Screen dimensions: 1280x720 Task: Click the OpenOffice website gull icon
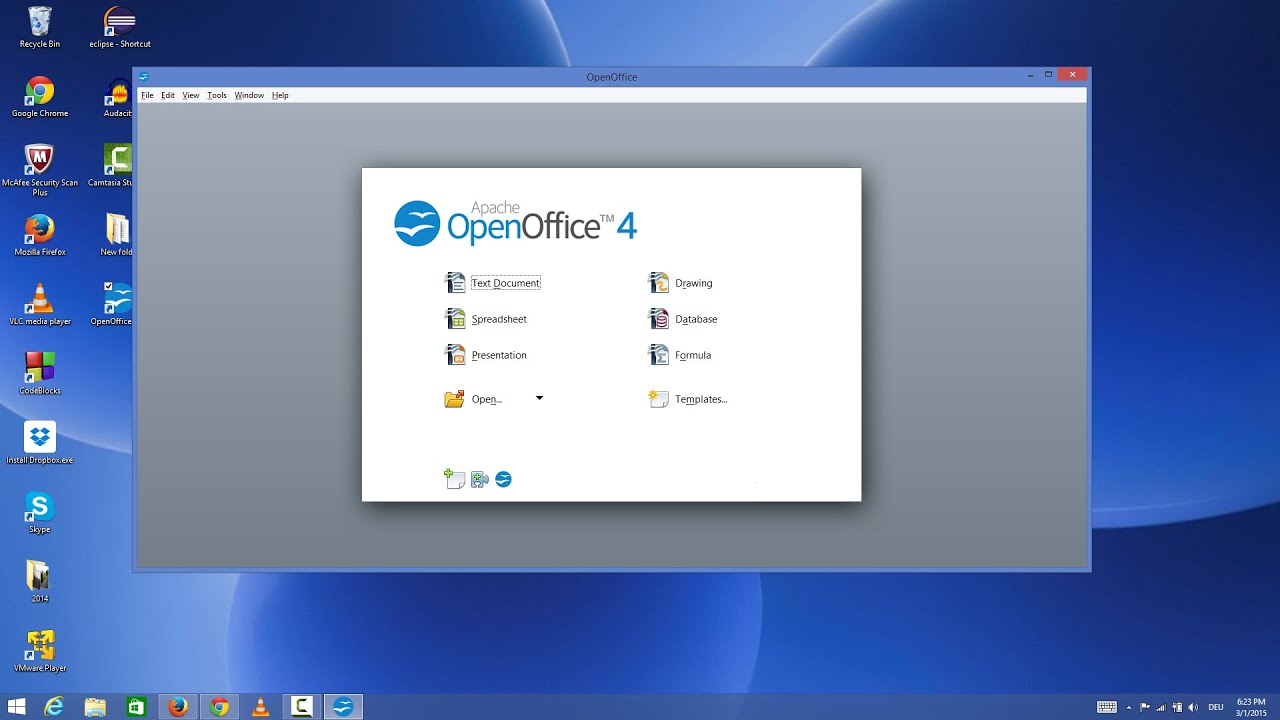coord(503,479)
